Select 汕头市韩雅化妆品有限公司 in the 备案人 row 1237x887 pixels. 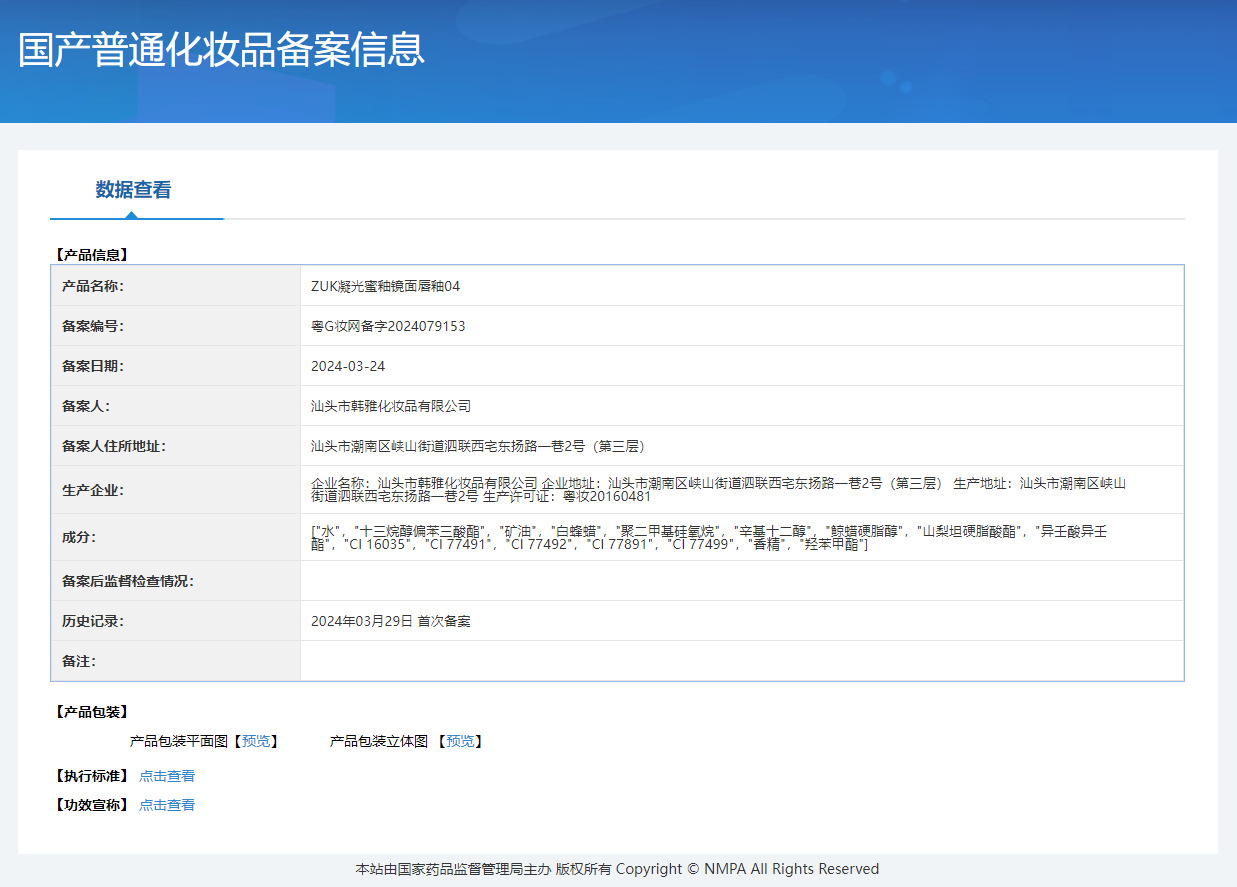point(391,406)
